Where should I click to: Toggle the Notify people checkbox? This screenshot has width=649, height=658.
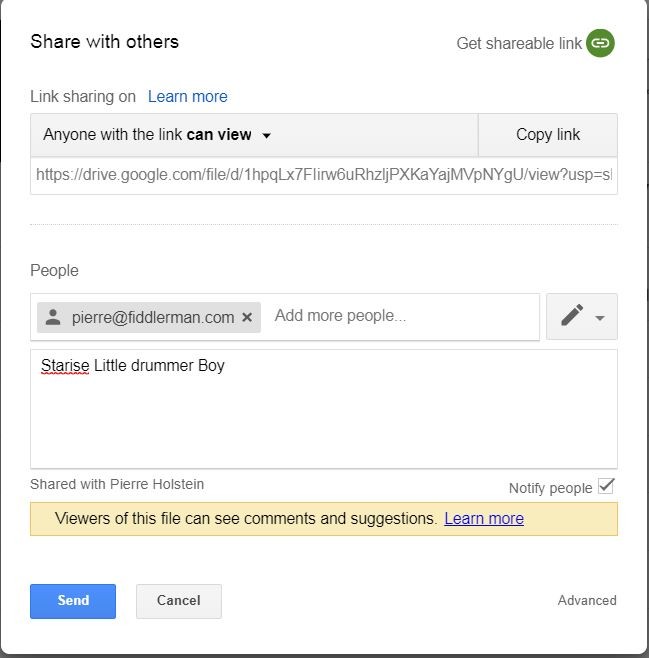click(x=606, y=486)
